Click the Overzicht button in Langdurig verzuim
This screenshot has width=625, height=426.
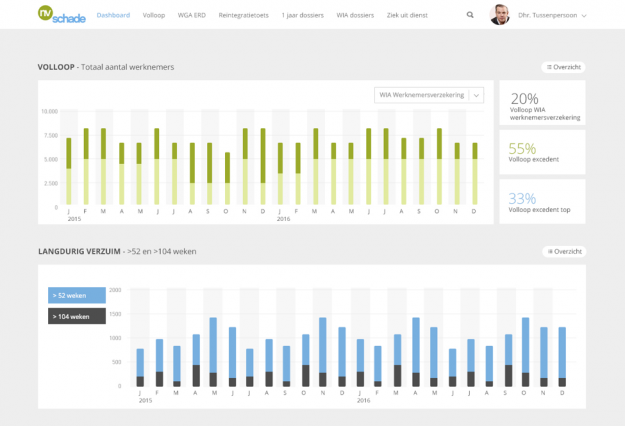pyautogui.click(x=564, y=252)
